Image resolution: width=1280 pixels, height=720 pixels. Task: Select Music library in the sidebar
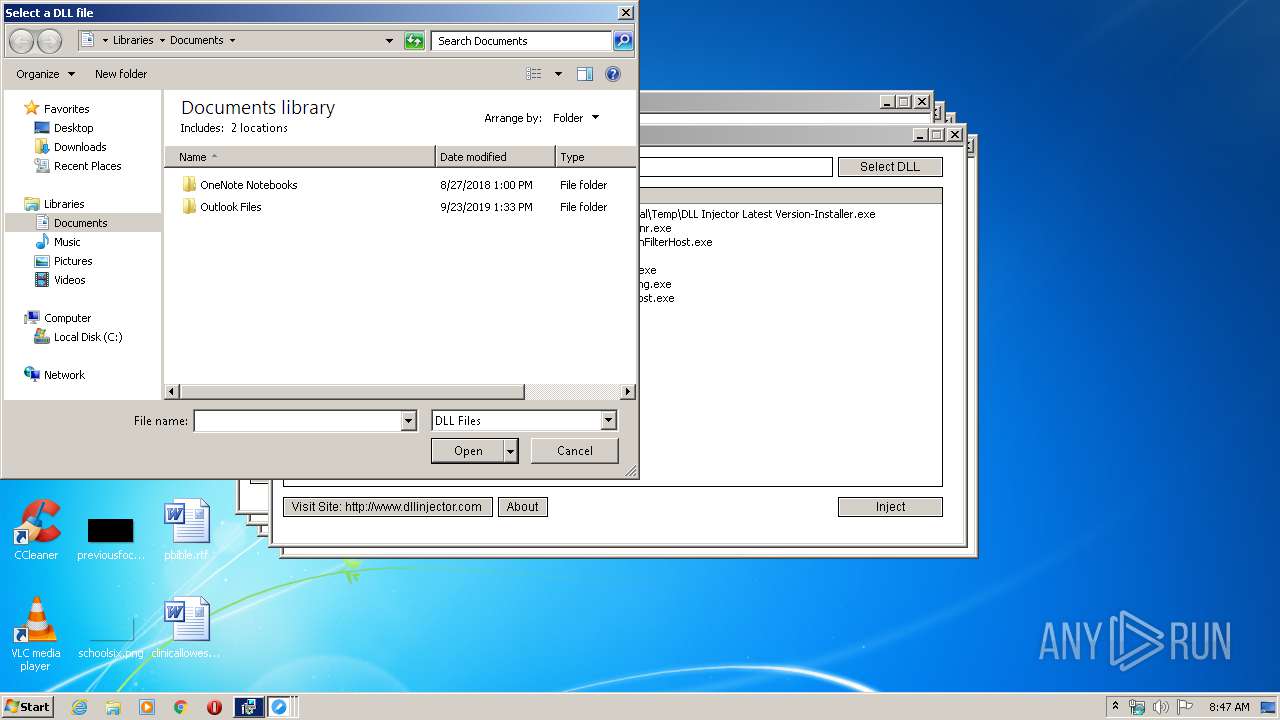point(67,242)
